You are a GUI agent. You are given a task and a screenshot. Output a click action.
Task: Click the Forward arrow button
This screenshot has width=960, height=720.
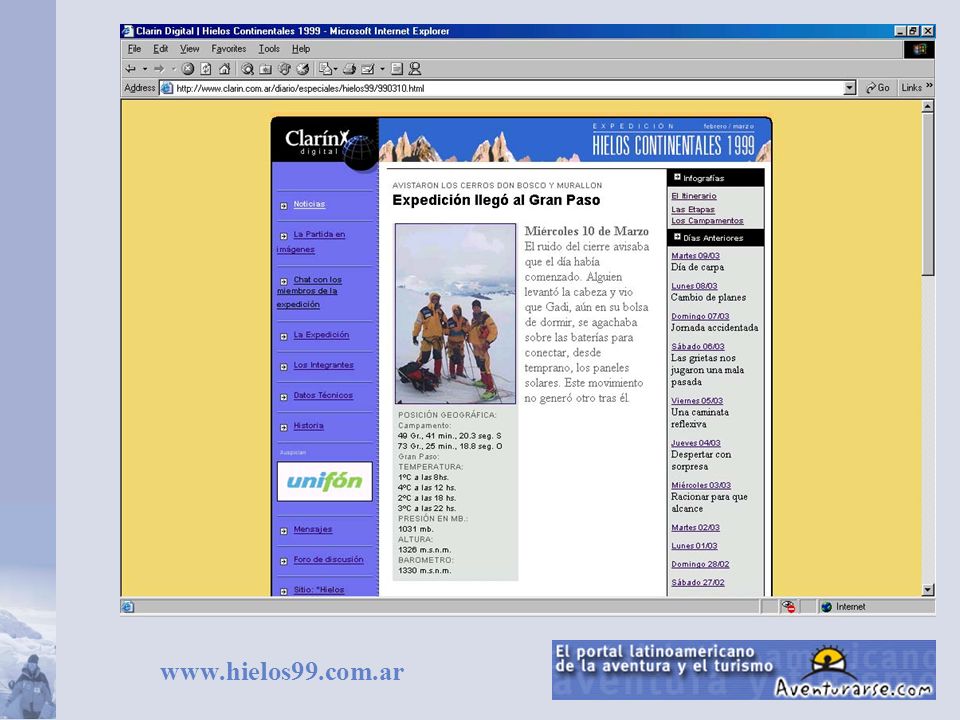[x=159, y=69]
